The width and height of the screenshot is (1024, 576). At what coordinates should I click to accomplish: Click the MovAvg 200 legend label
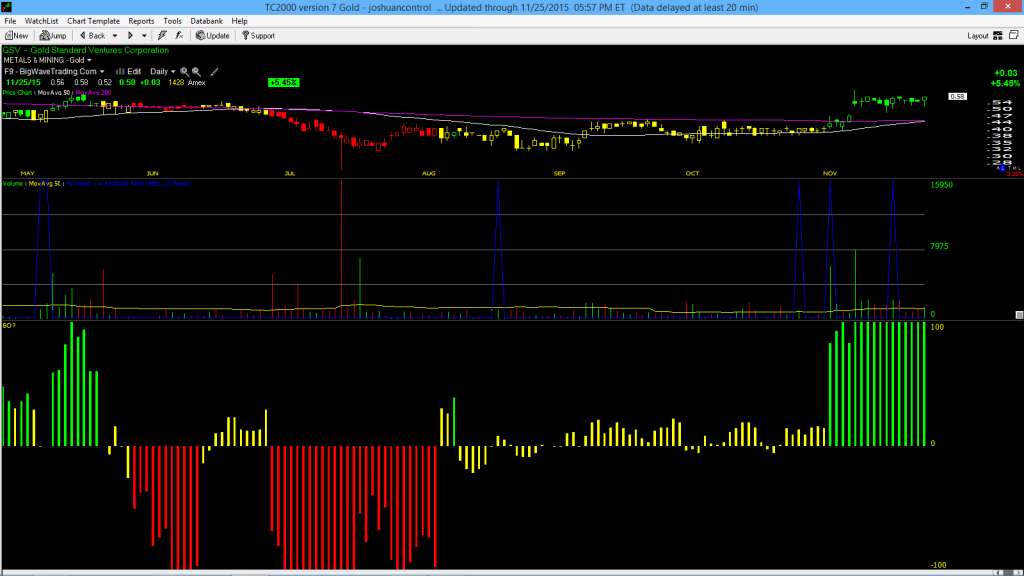tap(93, 93)
